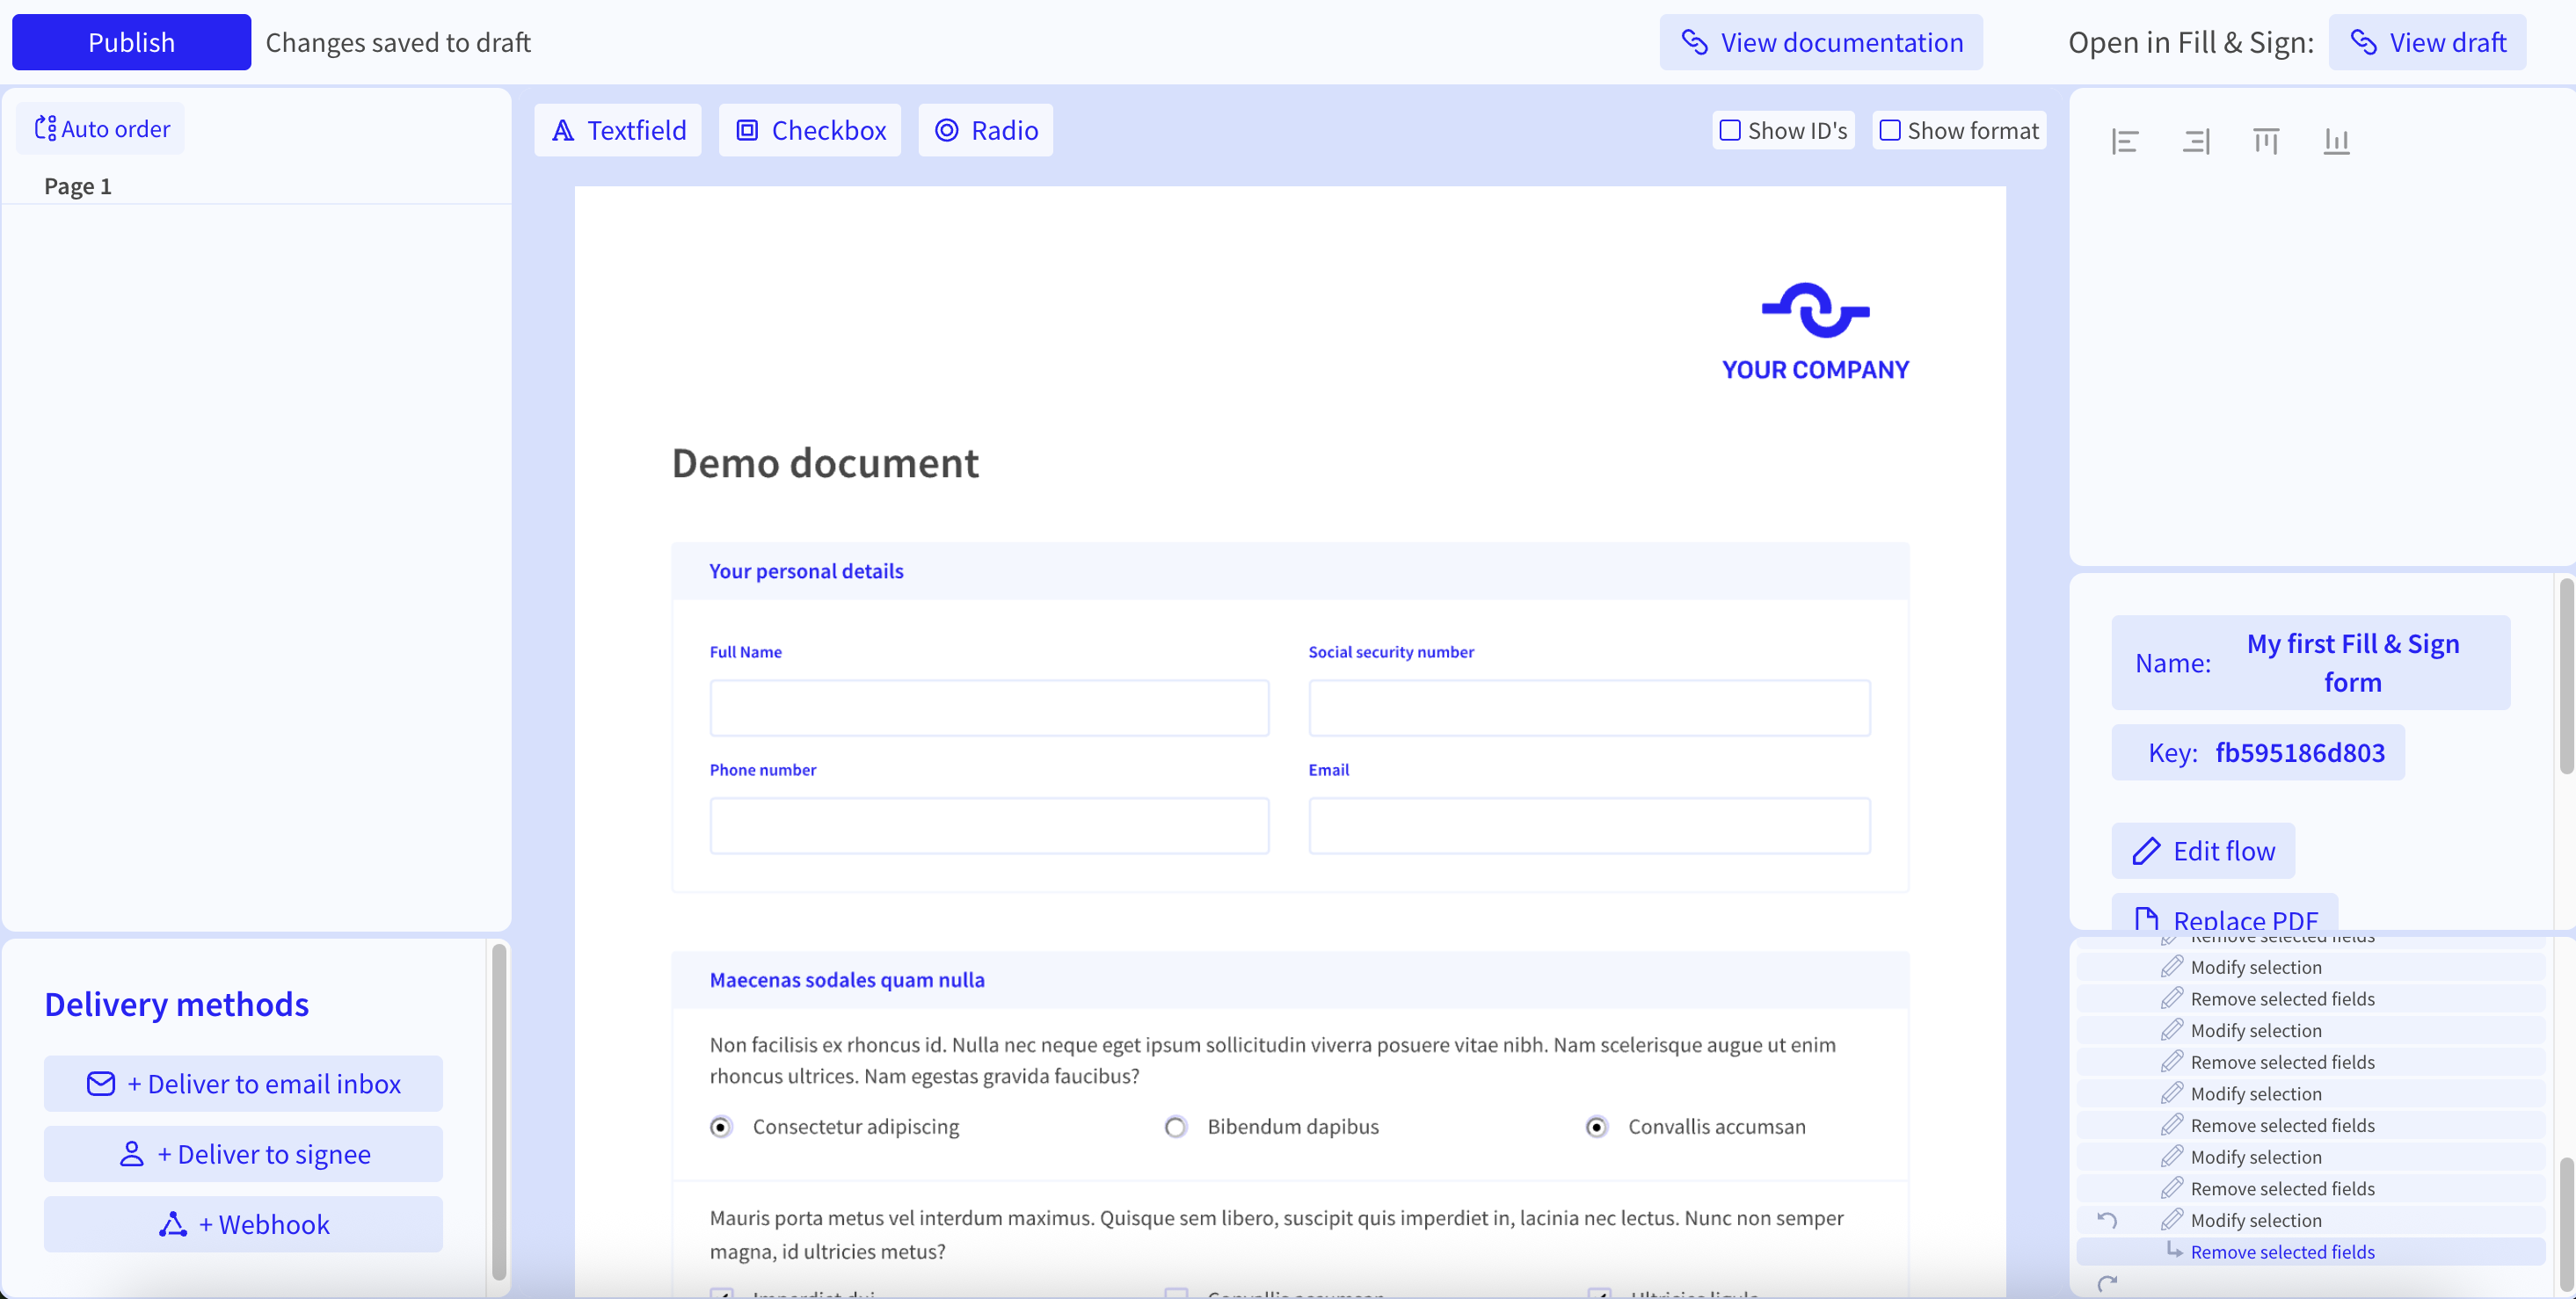
Task: Add a Webhook delivery method
Action: coord(243,1224)
